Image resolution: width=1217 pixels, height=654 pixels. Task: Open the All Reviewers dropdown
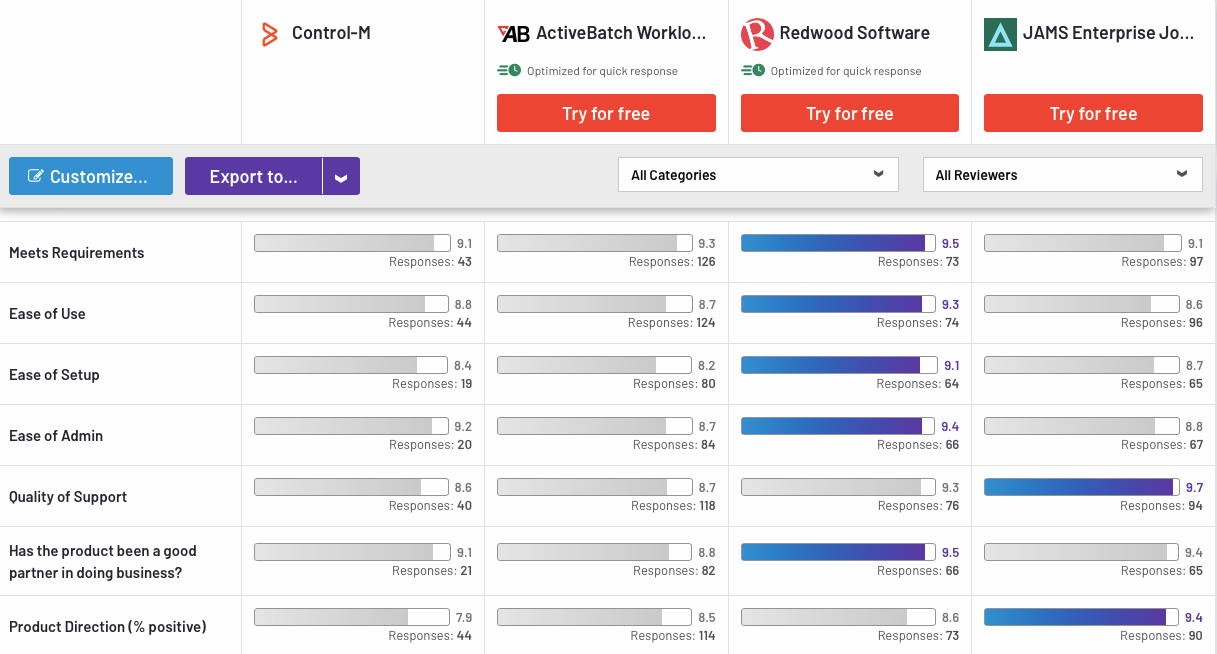[x=1062, y=174]
